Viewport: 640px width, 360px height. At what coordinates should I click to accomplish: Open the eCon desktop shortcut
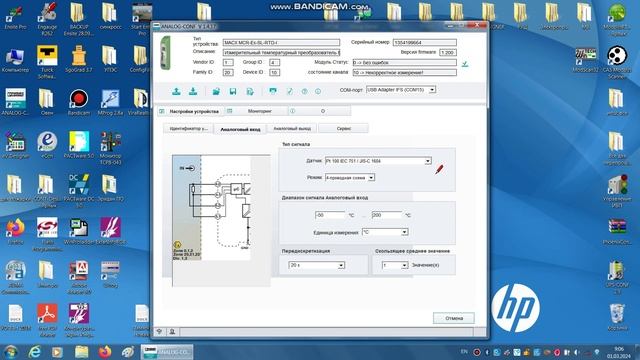47,145
